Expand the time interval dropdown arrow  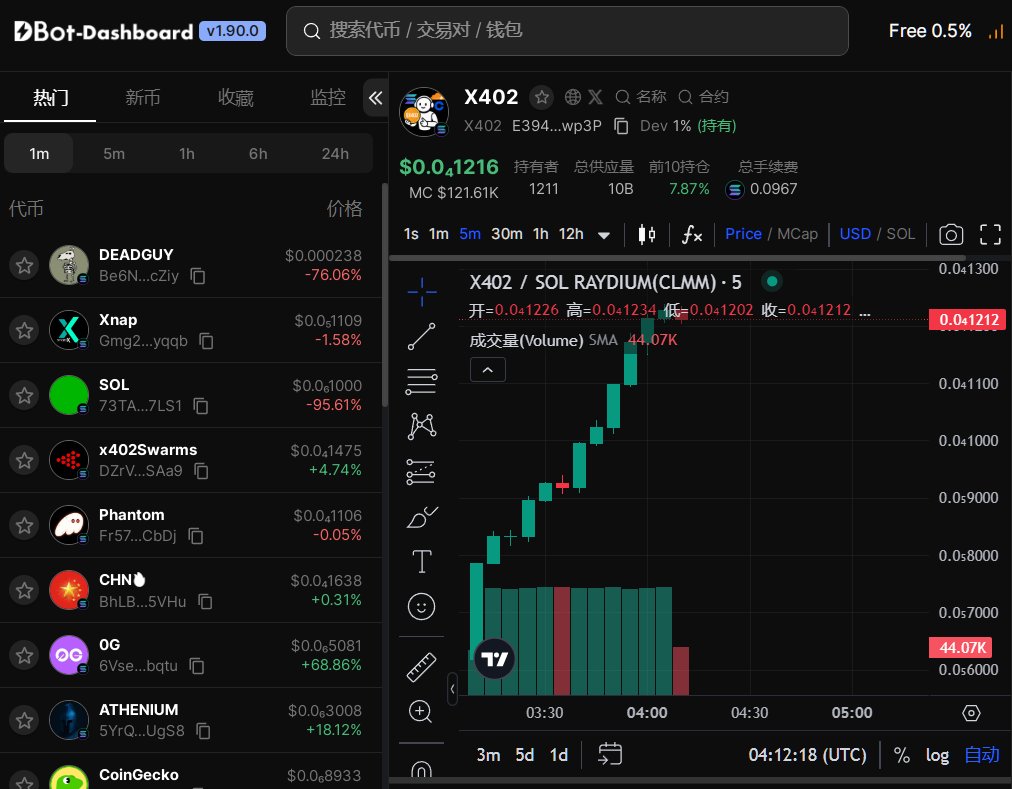point(604,235)
